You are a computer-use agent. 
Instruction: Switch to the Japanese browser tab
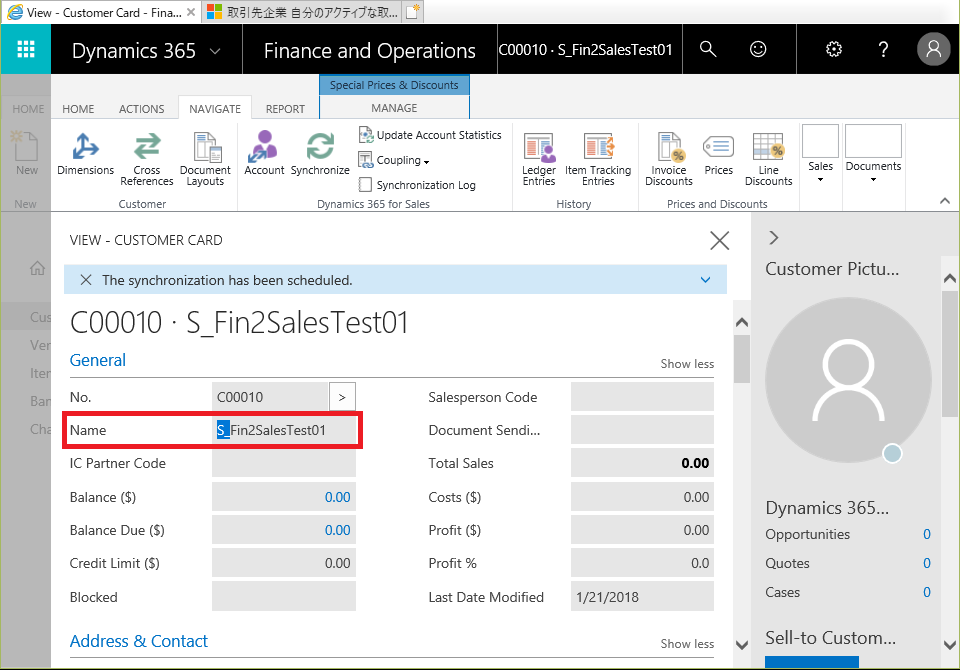pyautogui.click(x=302, y=12)
